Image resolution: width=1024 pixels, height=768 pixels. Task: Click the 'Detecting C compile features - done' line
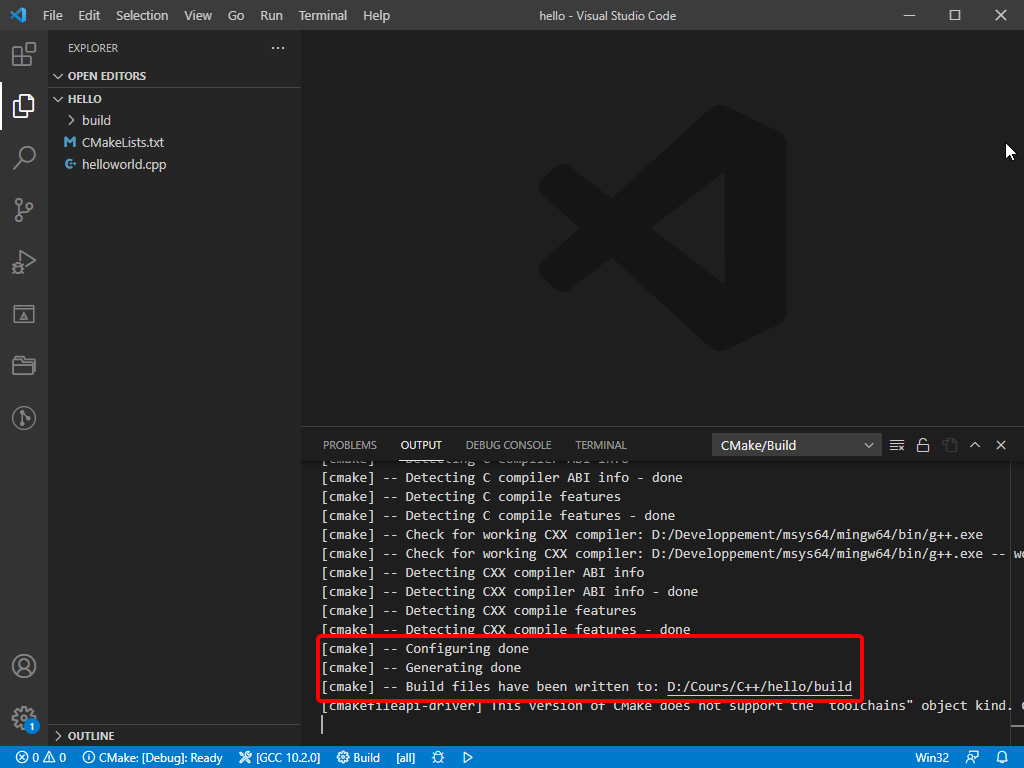coord(498,516)
